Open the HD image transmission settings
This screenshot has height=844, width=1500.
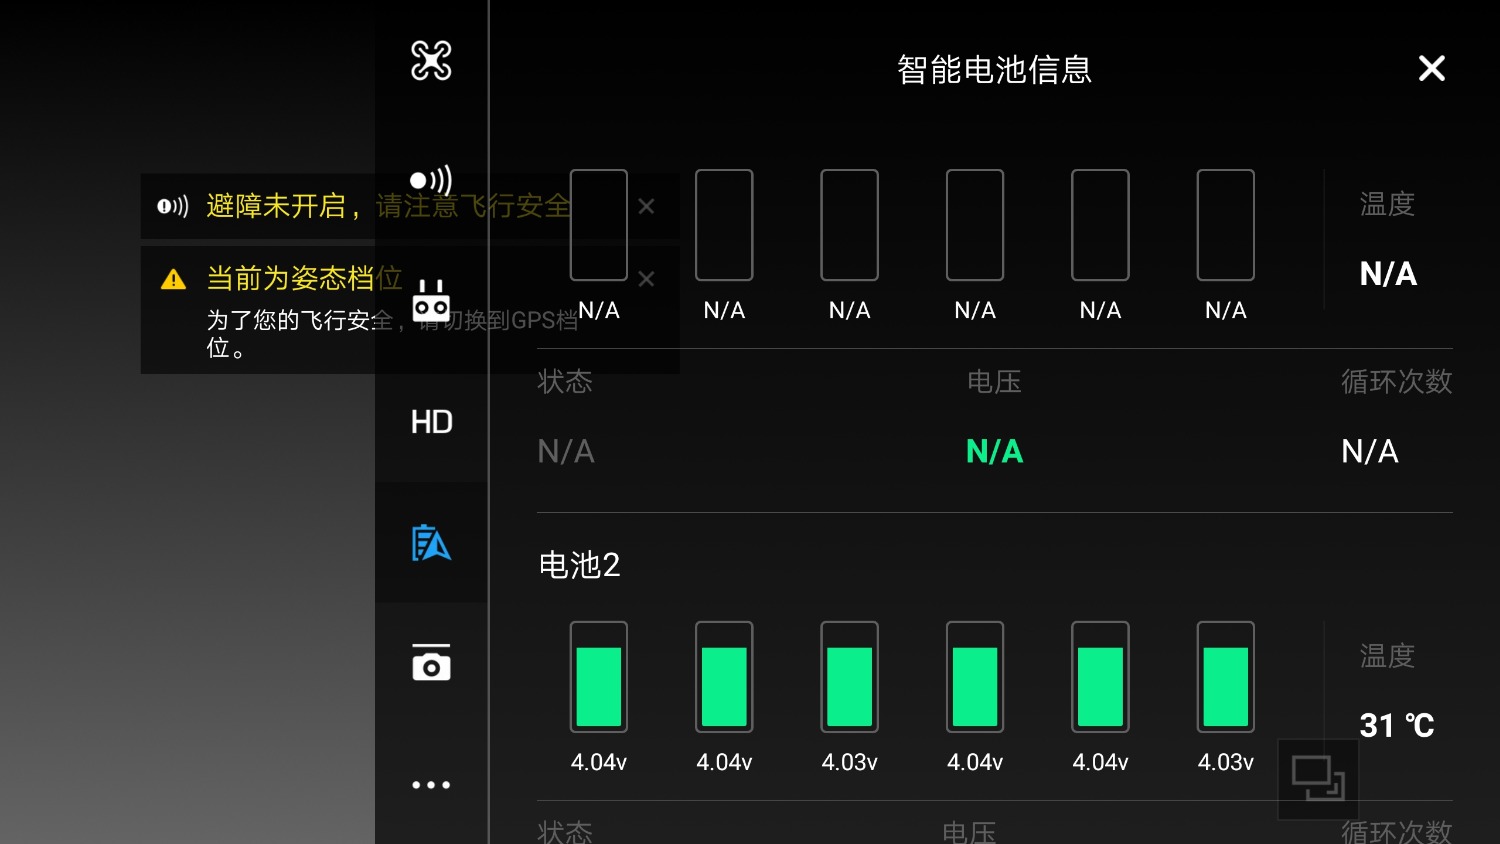pos(431,422)
